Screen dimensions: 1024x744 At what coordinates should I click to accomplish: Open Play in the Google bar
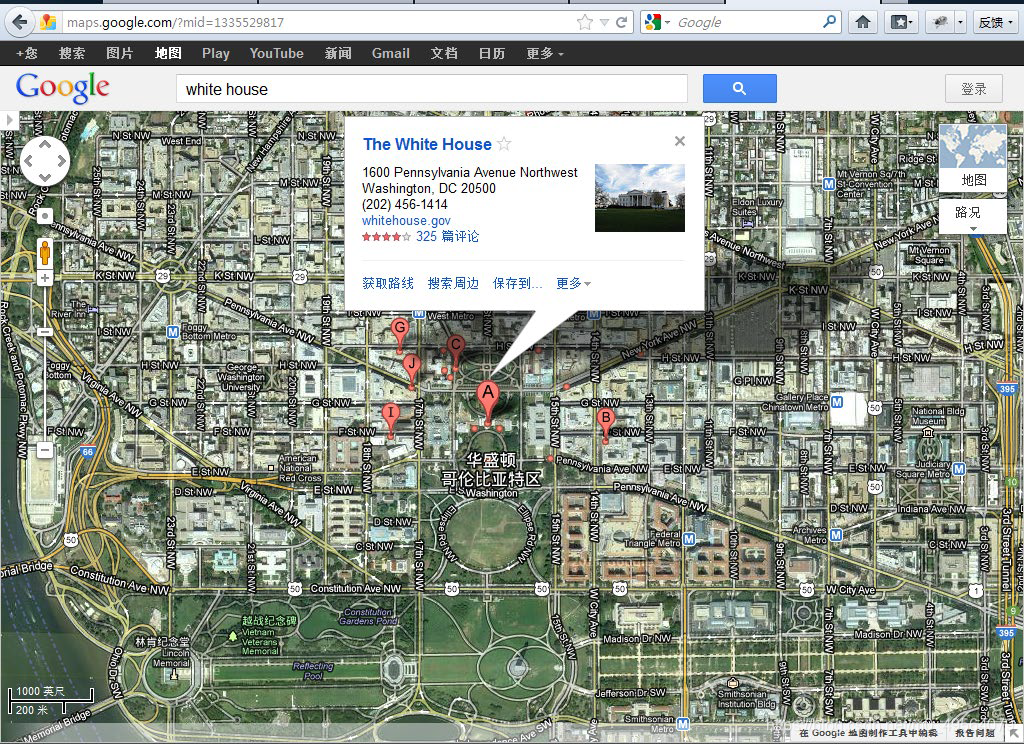[x=216, y=54]
